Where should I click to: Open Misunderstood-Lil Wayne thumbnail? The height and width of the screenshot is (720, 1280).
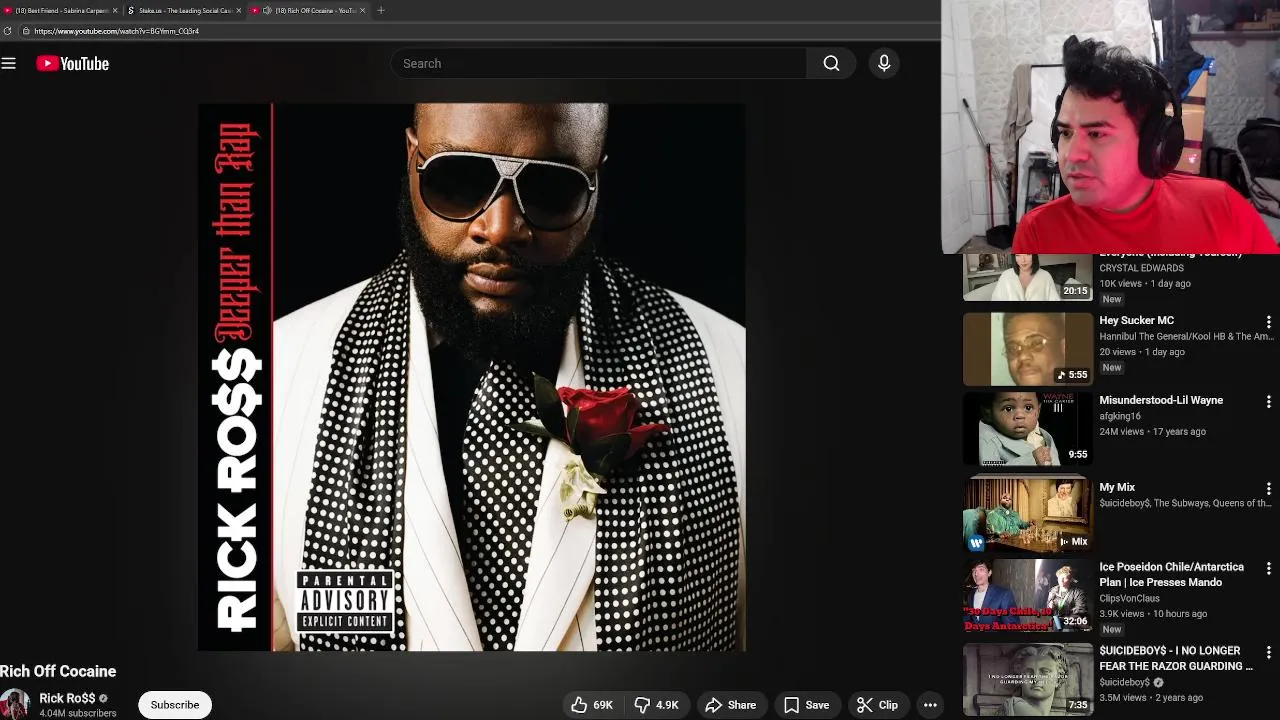point(1028,429)
